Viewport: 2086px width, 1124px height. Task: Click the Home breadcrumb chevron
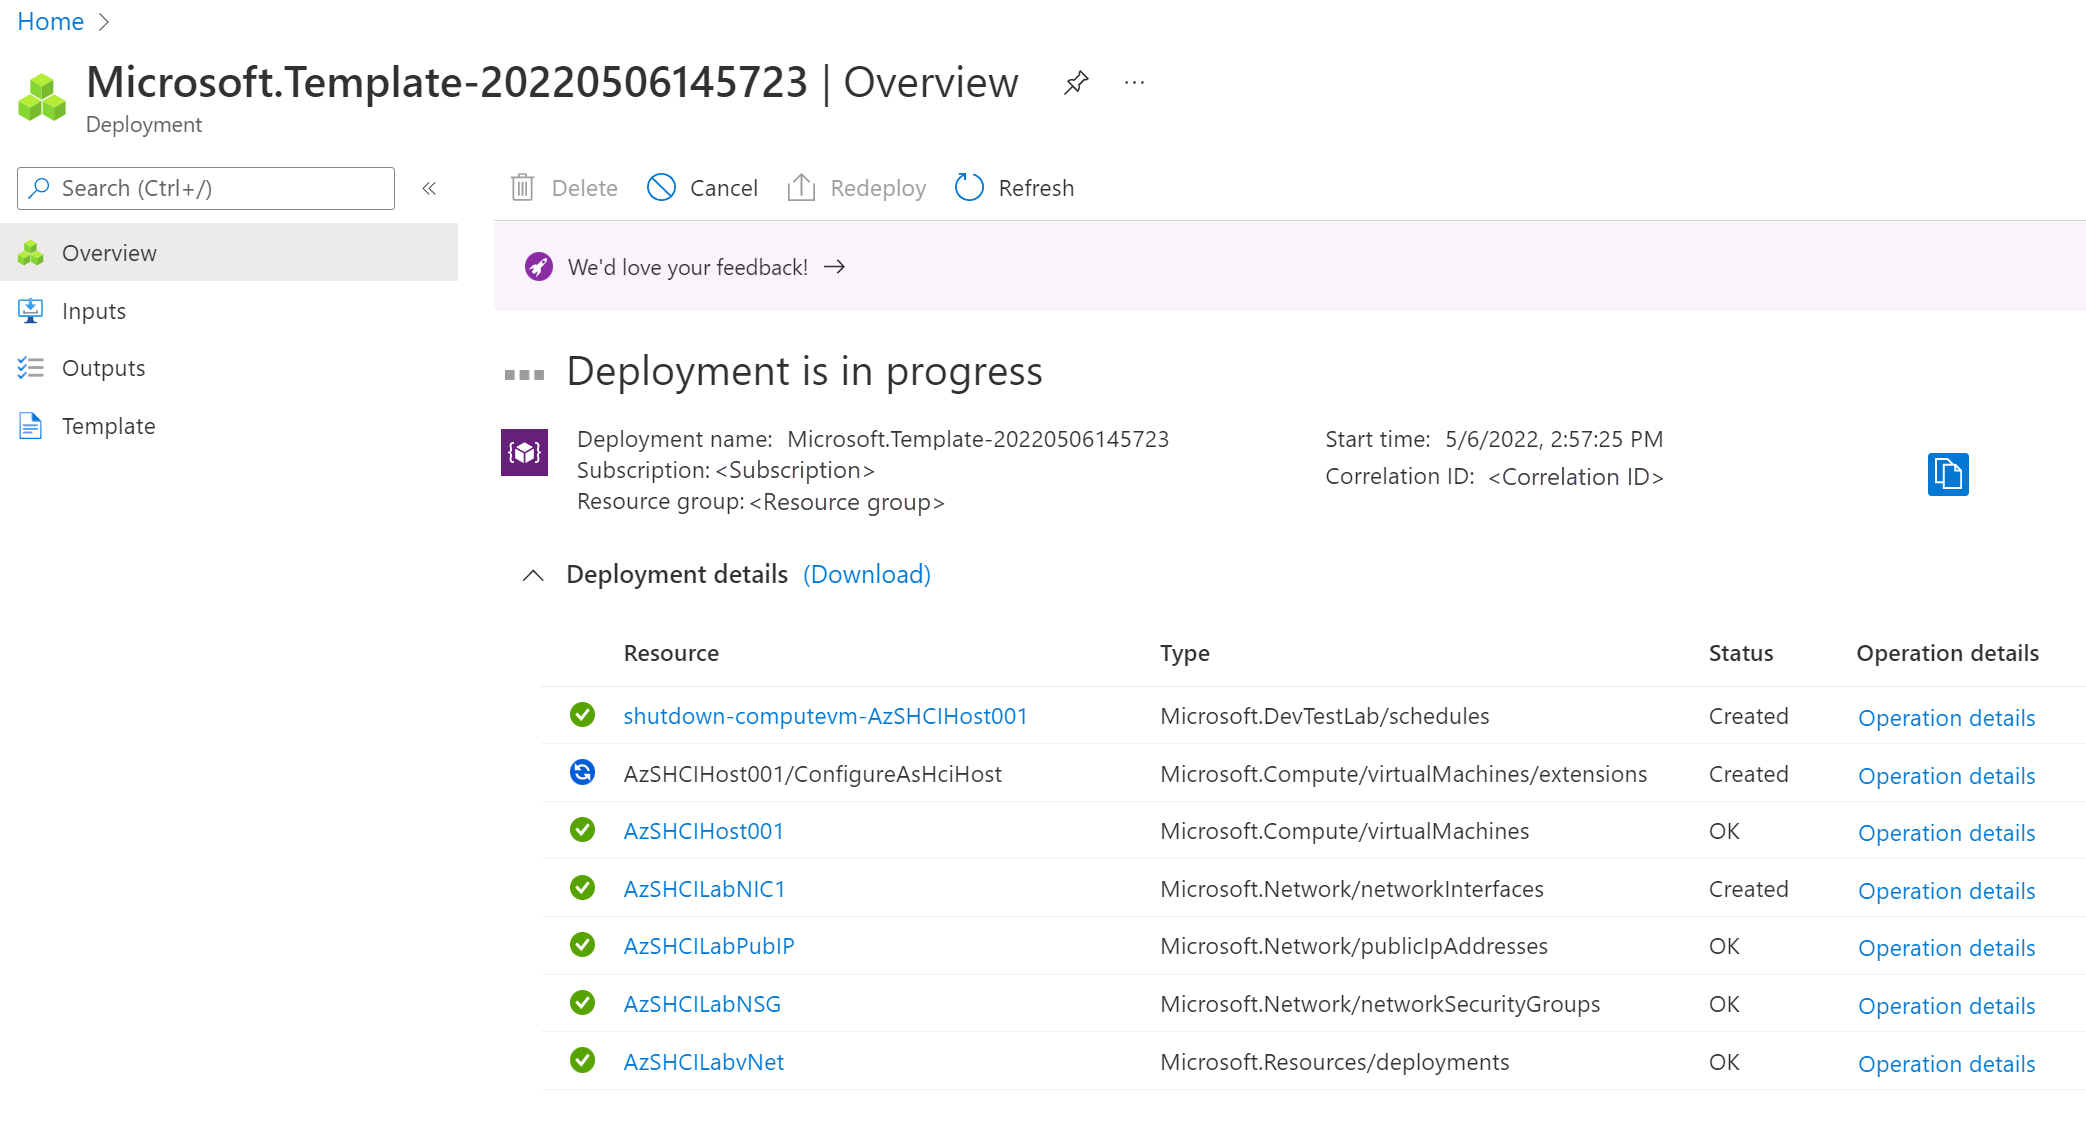point(104,22)
